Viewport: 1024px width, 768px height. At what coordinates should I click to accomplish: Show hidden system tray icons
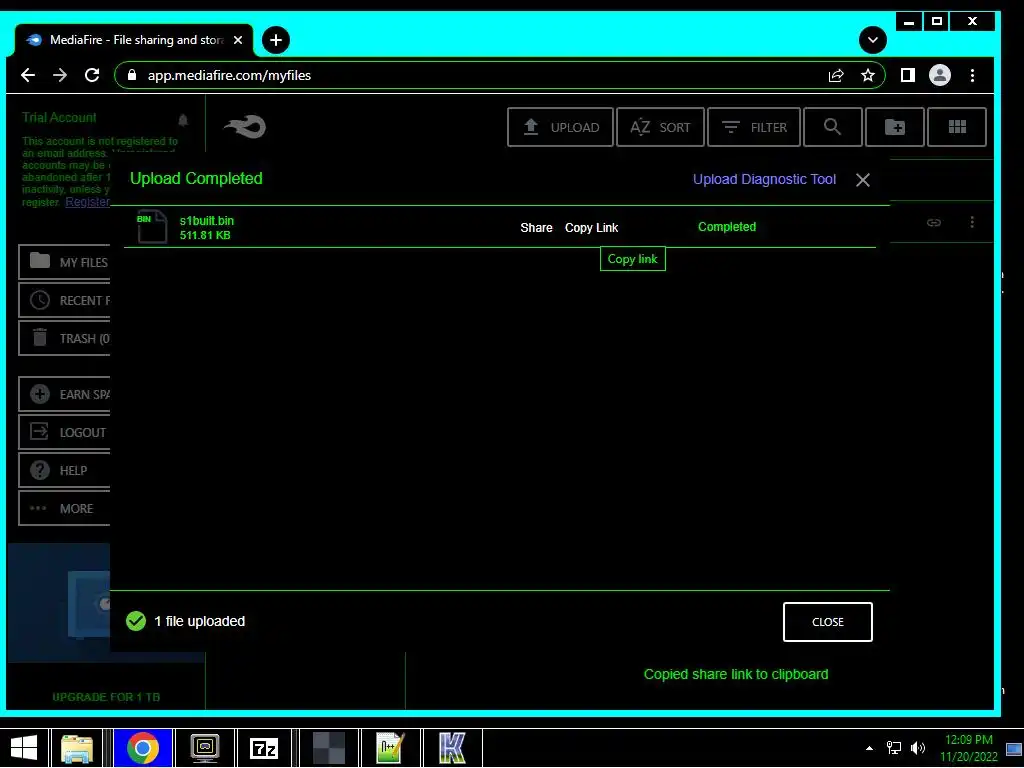click(869, 748)
